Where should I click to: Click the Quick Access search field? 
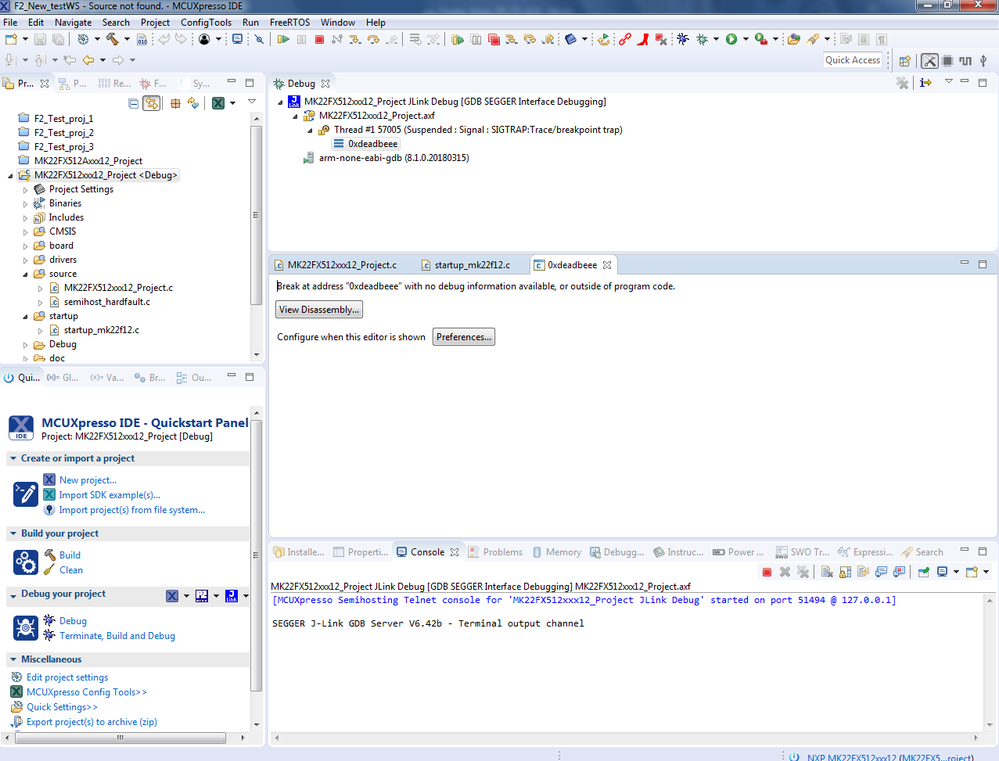pos(852,60)
